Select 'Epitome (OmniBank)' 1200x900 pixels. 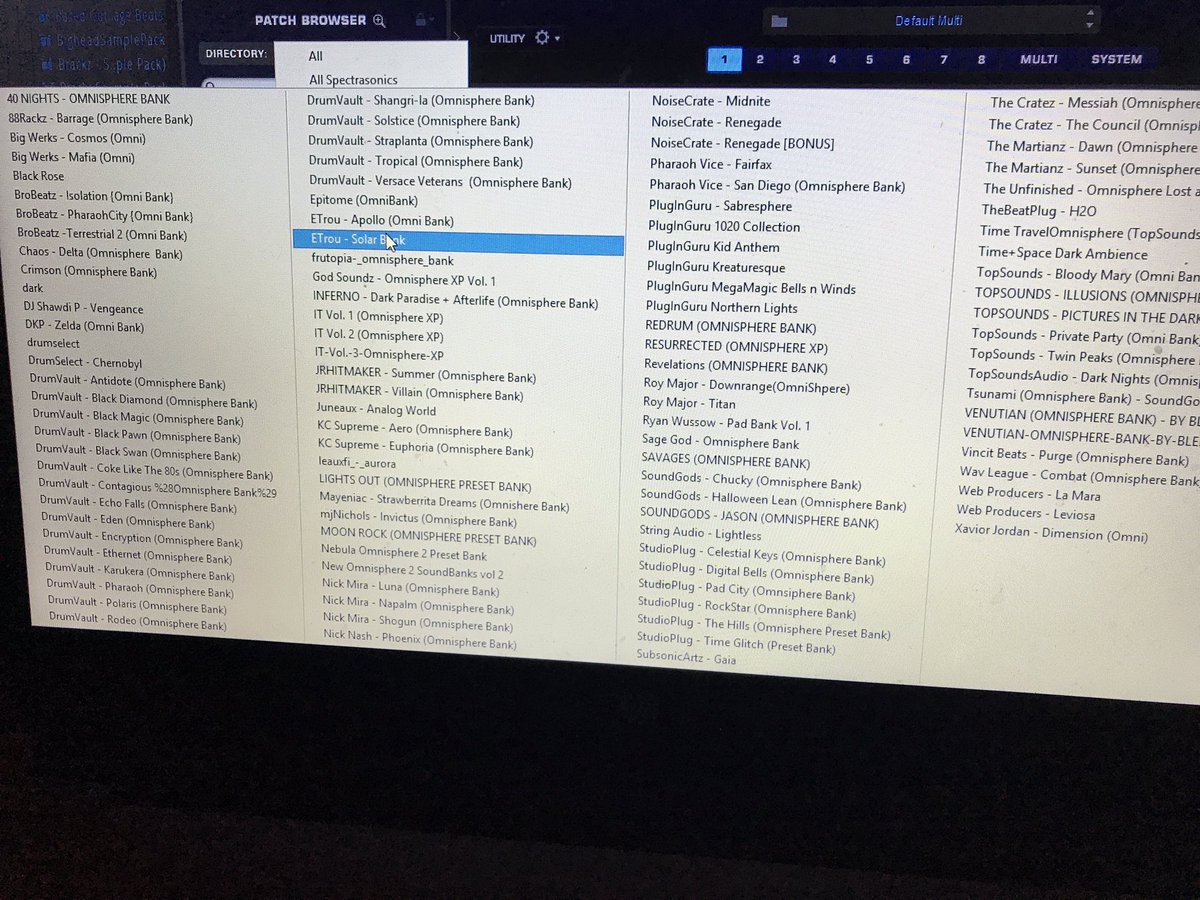(x=364, y=201)
